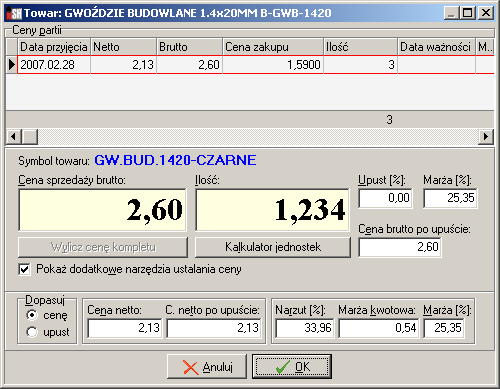Click the 'Cena zakupu' column header
The width and height of the screenshot is (500, 389).
273,47
